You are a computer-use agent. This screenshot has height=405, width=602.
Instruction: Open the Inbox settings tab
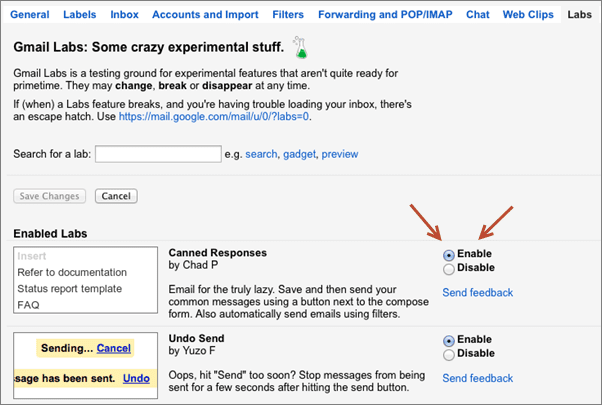124,15
